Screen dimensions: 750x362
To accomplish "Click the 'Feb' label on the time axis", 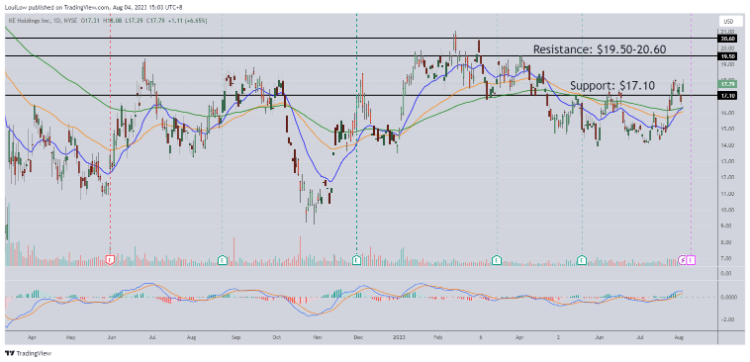I will tap(438, 337).
